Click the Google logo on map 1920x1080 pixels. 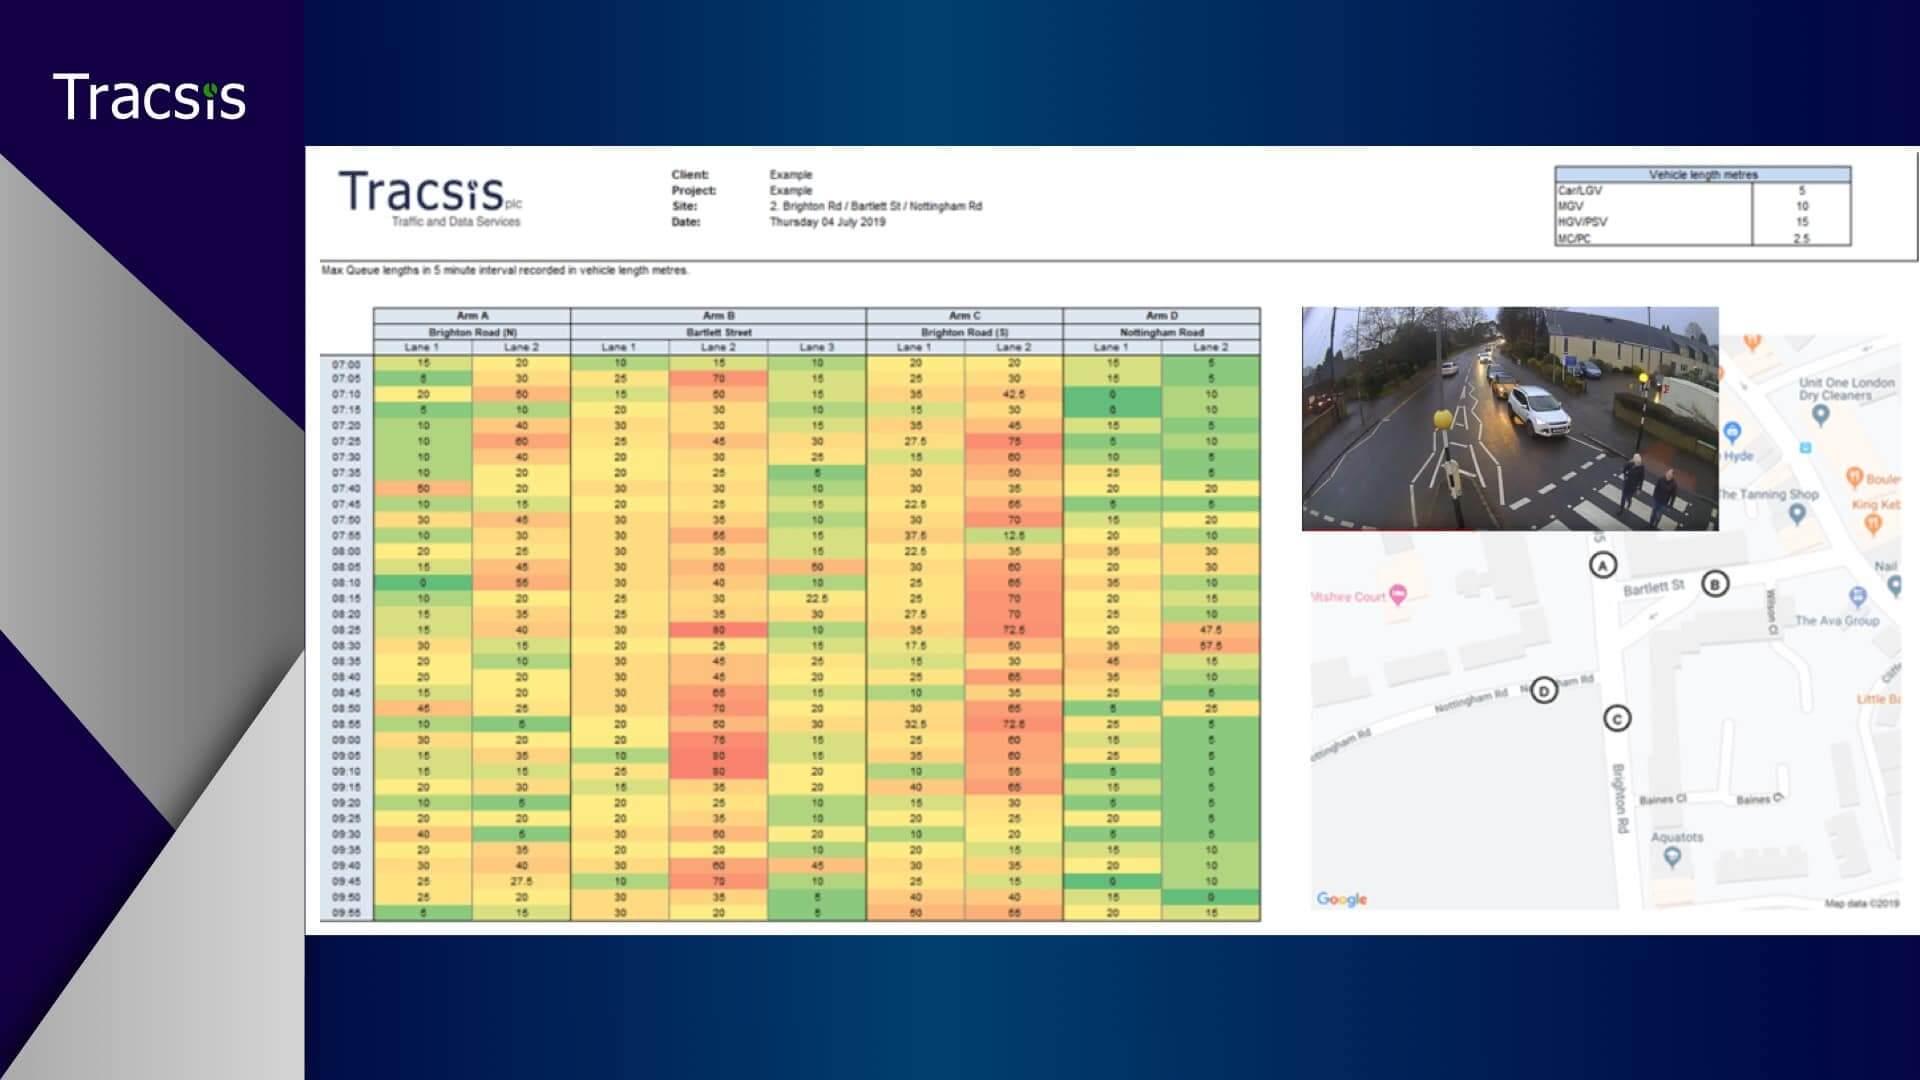(1341, 899)
